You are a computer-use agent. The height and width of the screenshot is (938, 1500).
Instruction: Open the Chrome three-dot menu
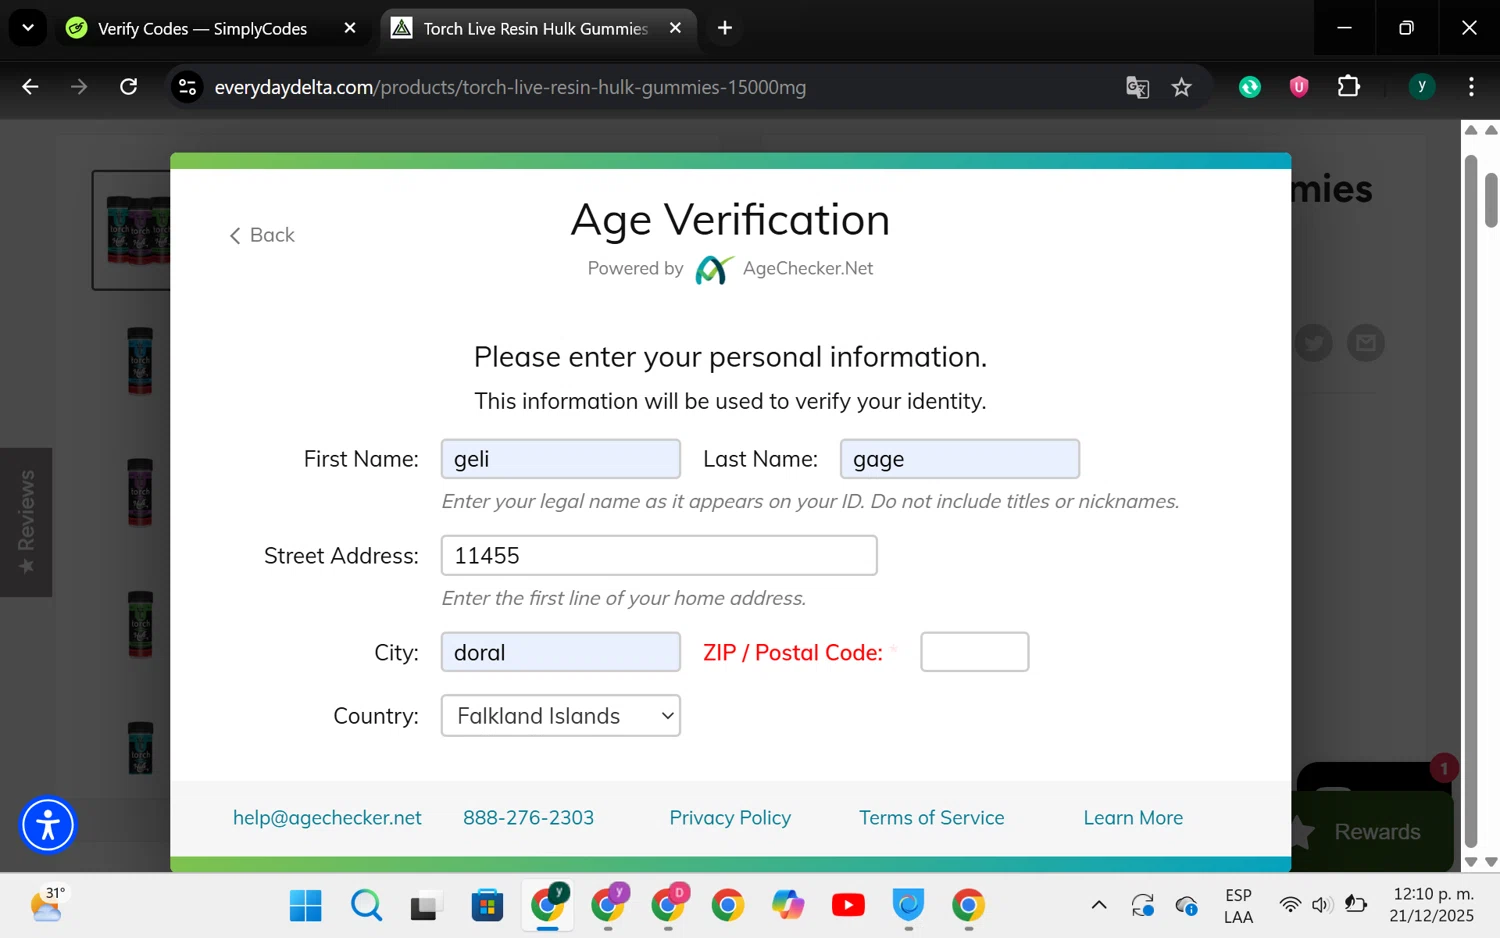click(1471, 87)
